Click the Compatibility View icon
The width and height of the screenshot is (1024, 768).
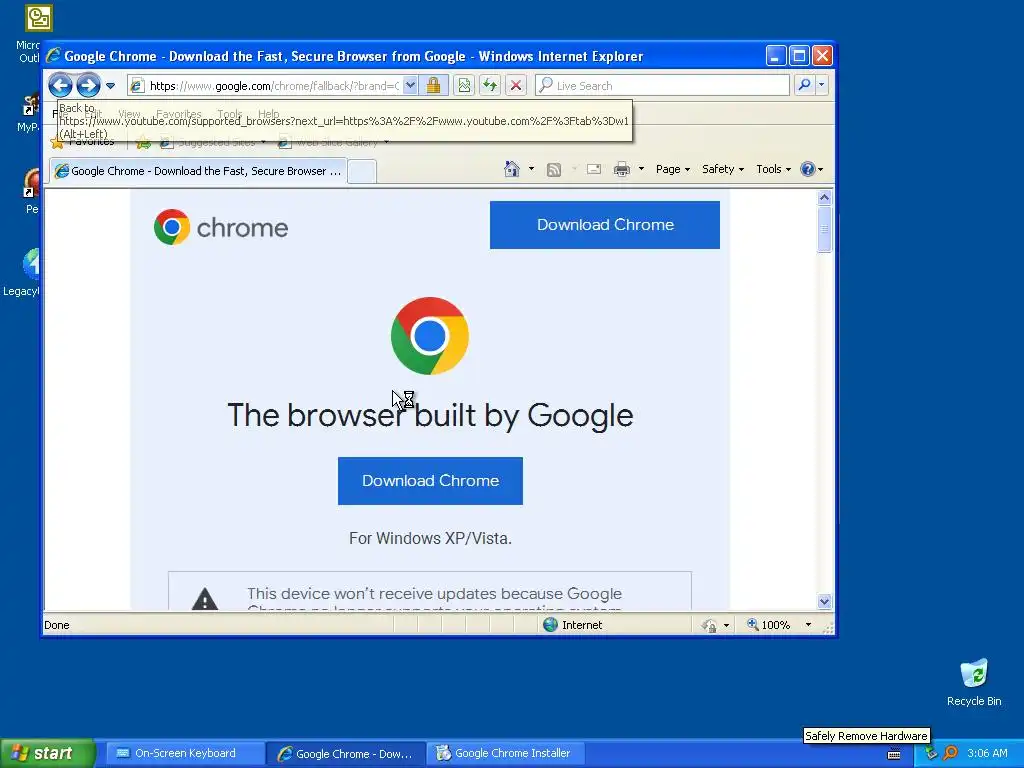coord(464,86)
